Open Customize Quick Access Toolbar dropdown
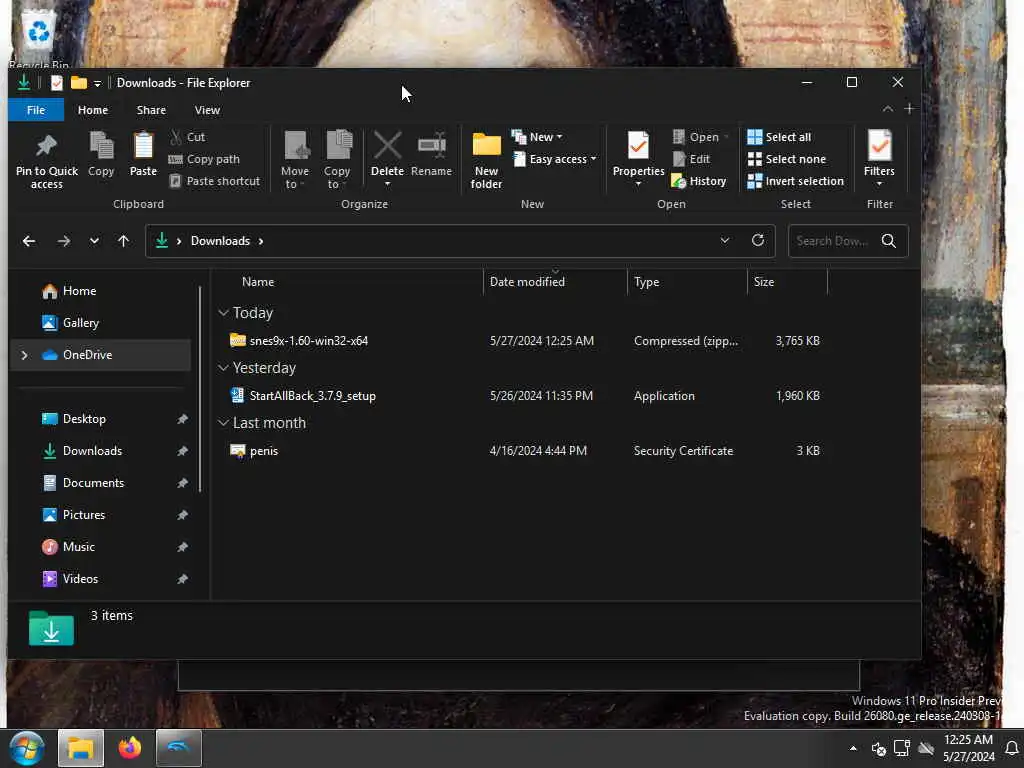The width and height of the screenshot is (1024, 768). point(97,83)
